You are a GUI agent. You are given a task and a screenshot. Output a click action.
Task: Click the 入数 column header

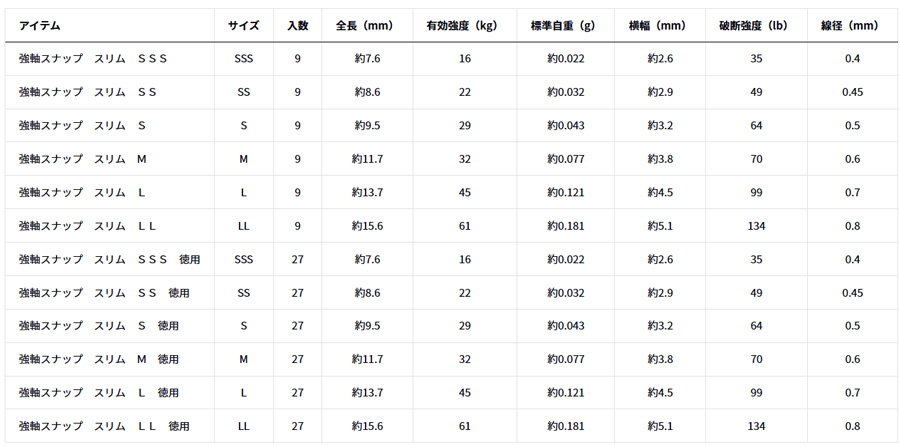[x=297, y=26]
